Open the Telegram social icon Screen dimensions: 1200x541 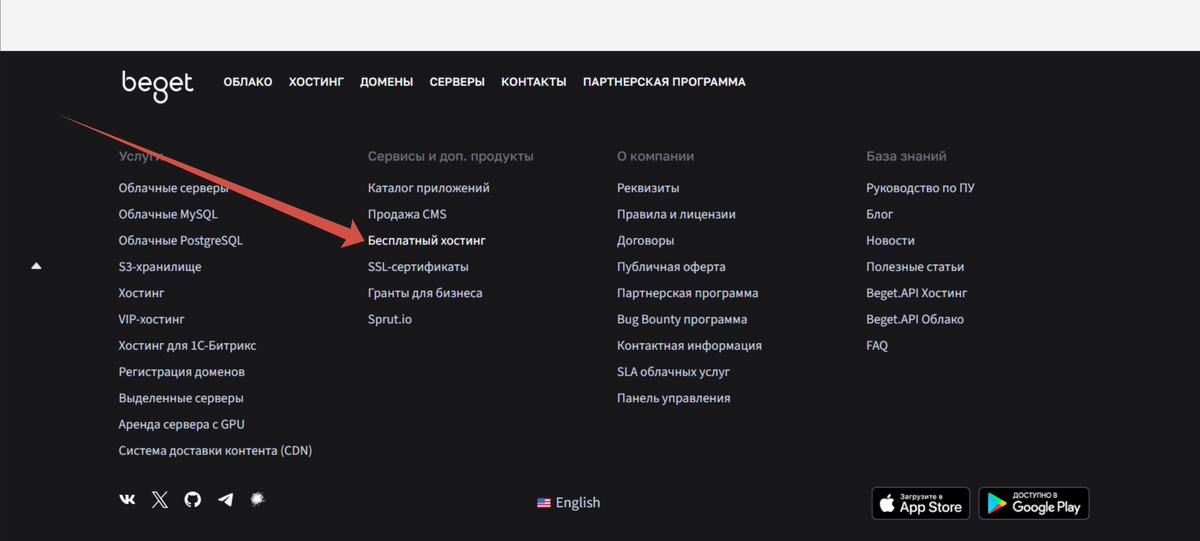[x=226, y=499]
